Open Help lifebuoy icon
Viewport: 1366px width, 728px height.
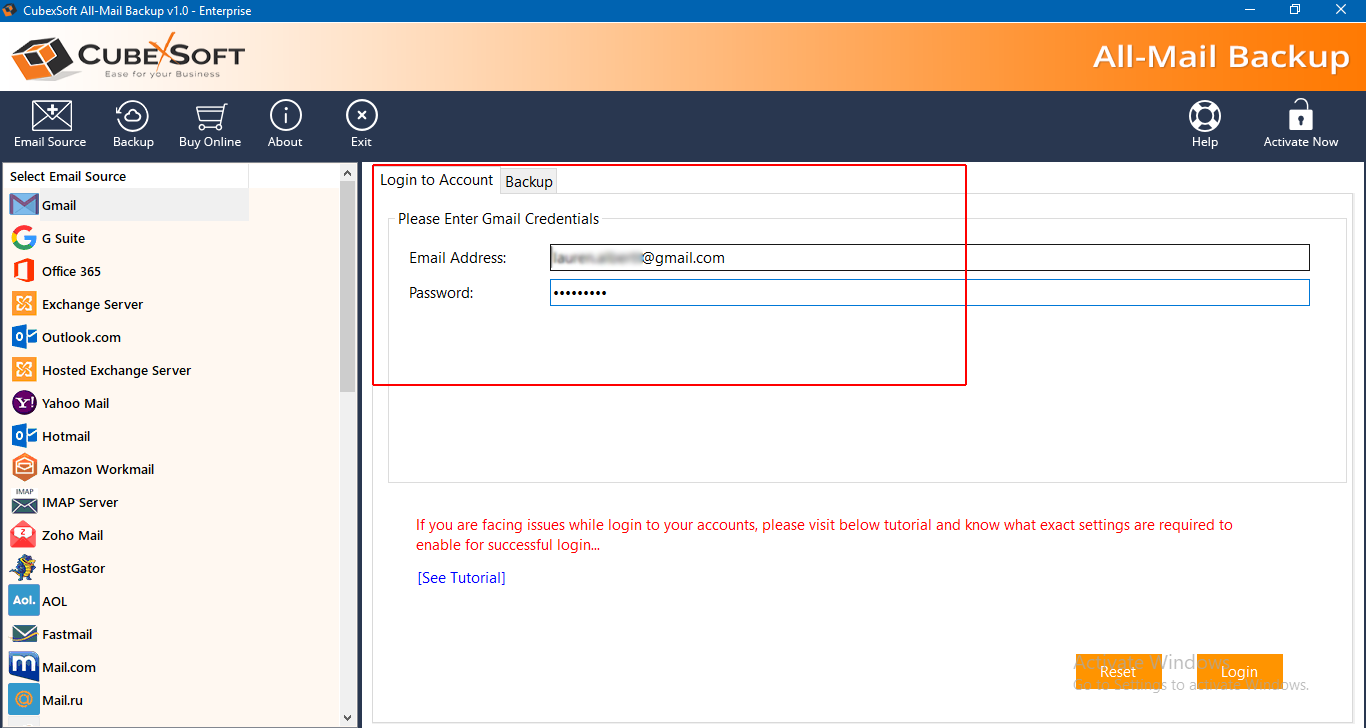pyautogui.click(x=1204, y=117)
